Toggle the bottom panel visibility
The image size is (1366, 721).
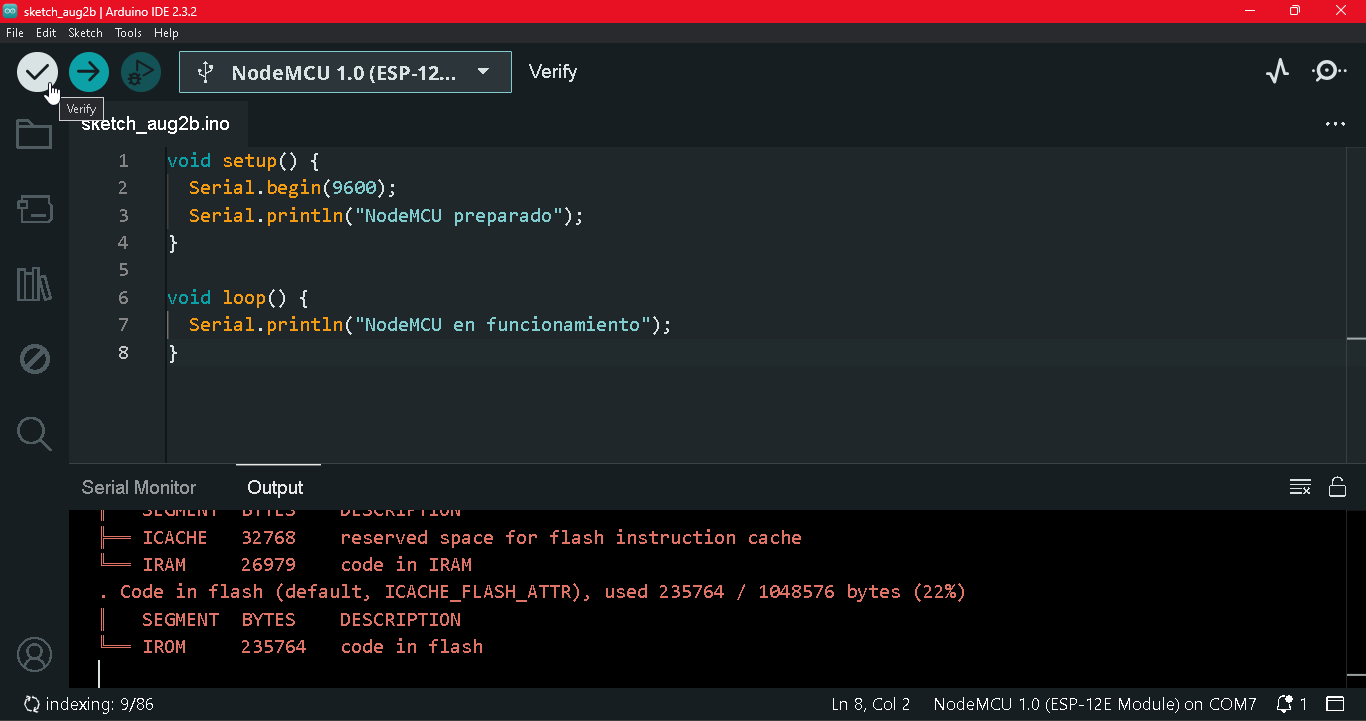[x=1335, y=704]
